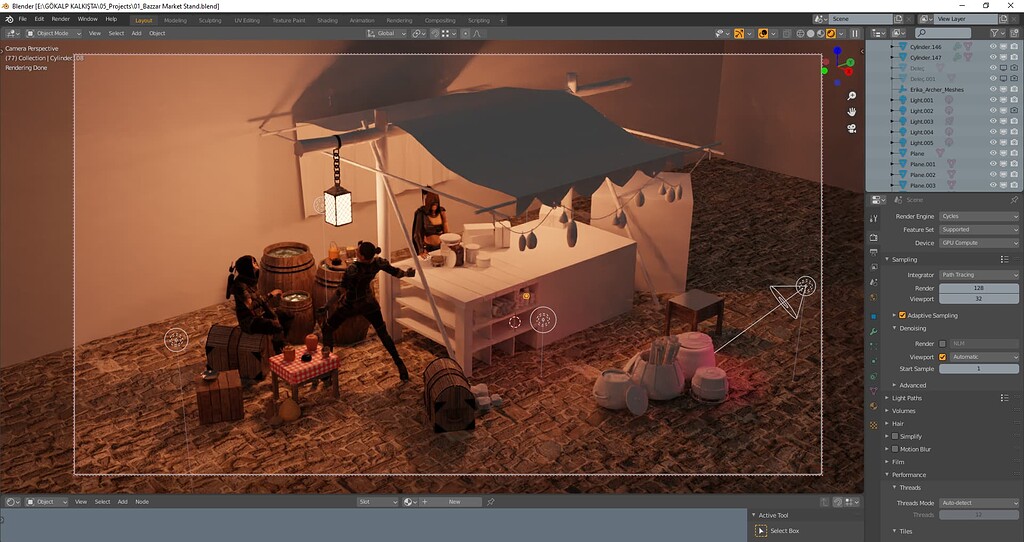
Task: Switch to the Compositing workspace tab
Action: pyautogui.click(x=440, y=20)
